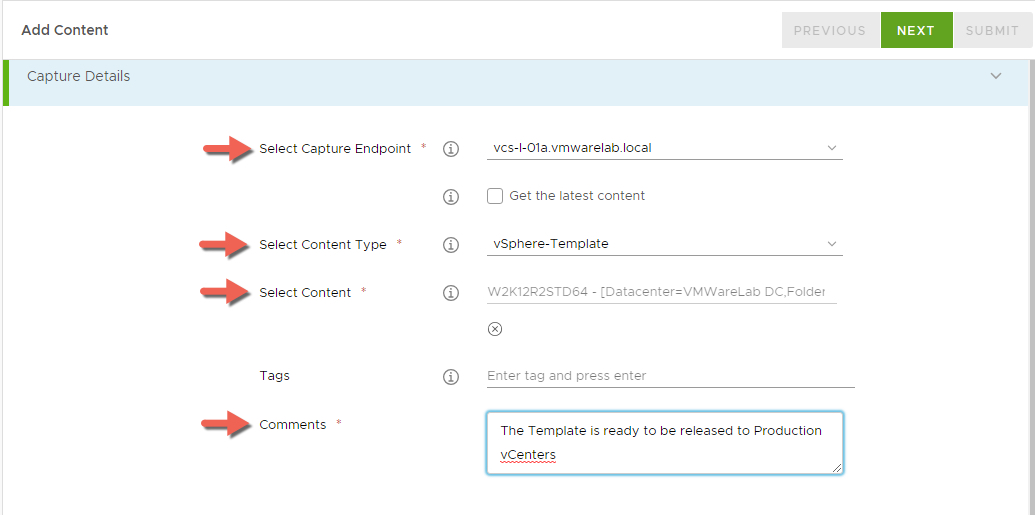Open the Select Content Type dropdown
The image size is (1035, 515).
664,244
